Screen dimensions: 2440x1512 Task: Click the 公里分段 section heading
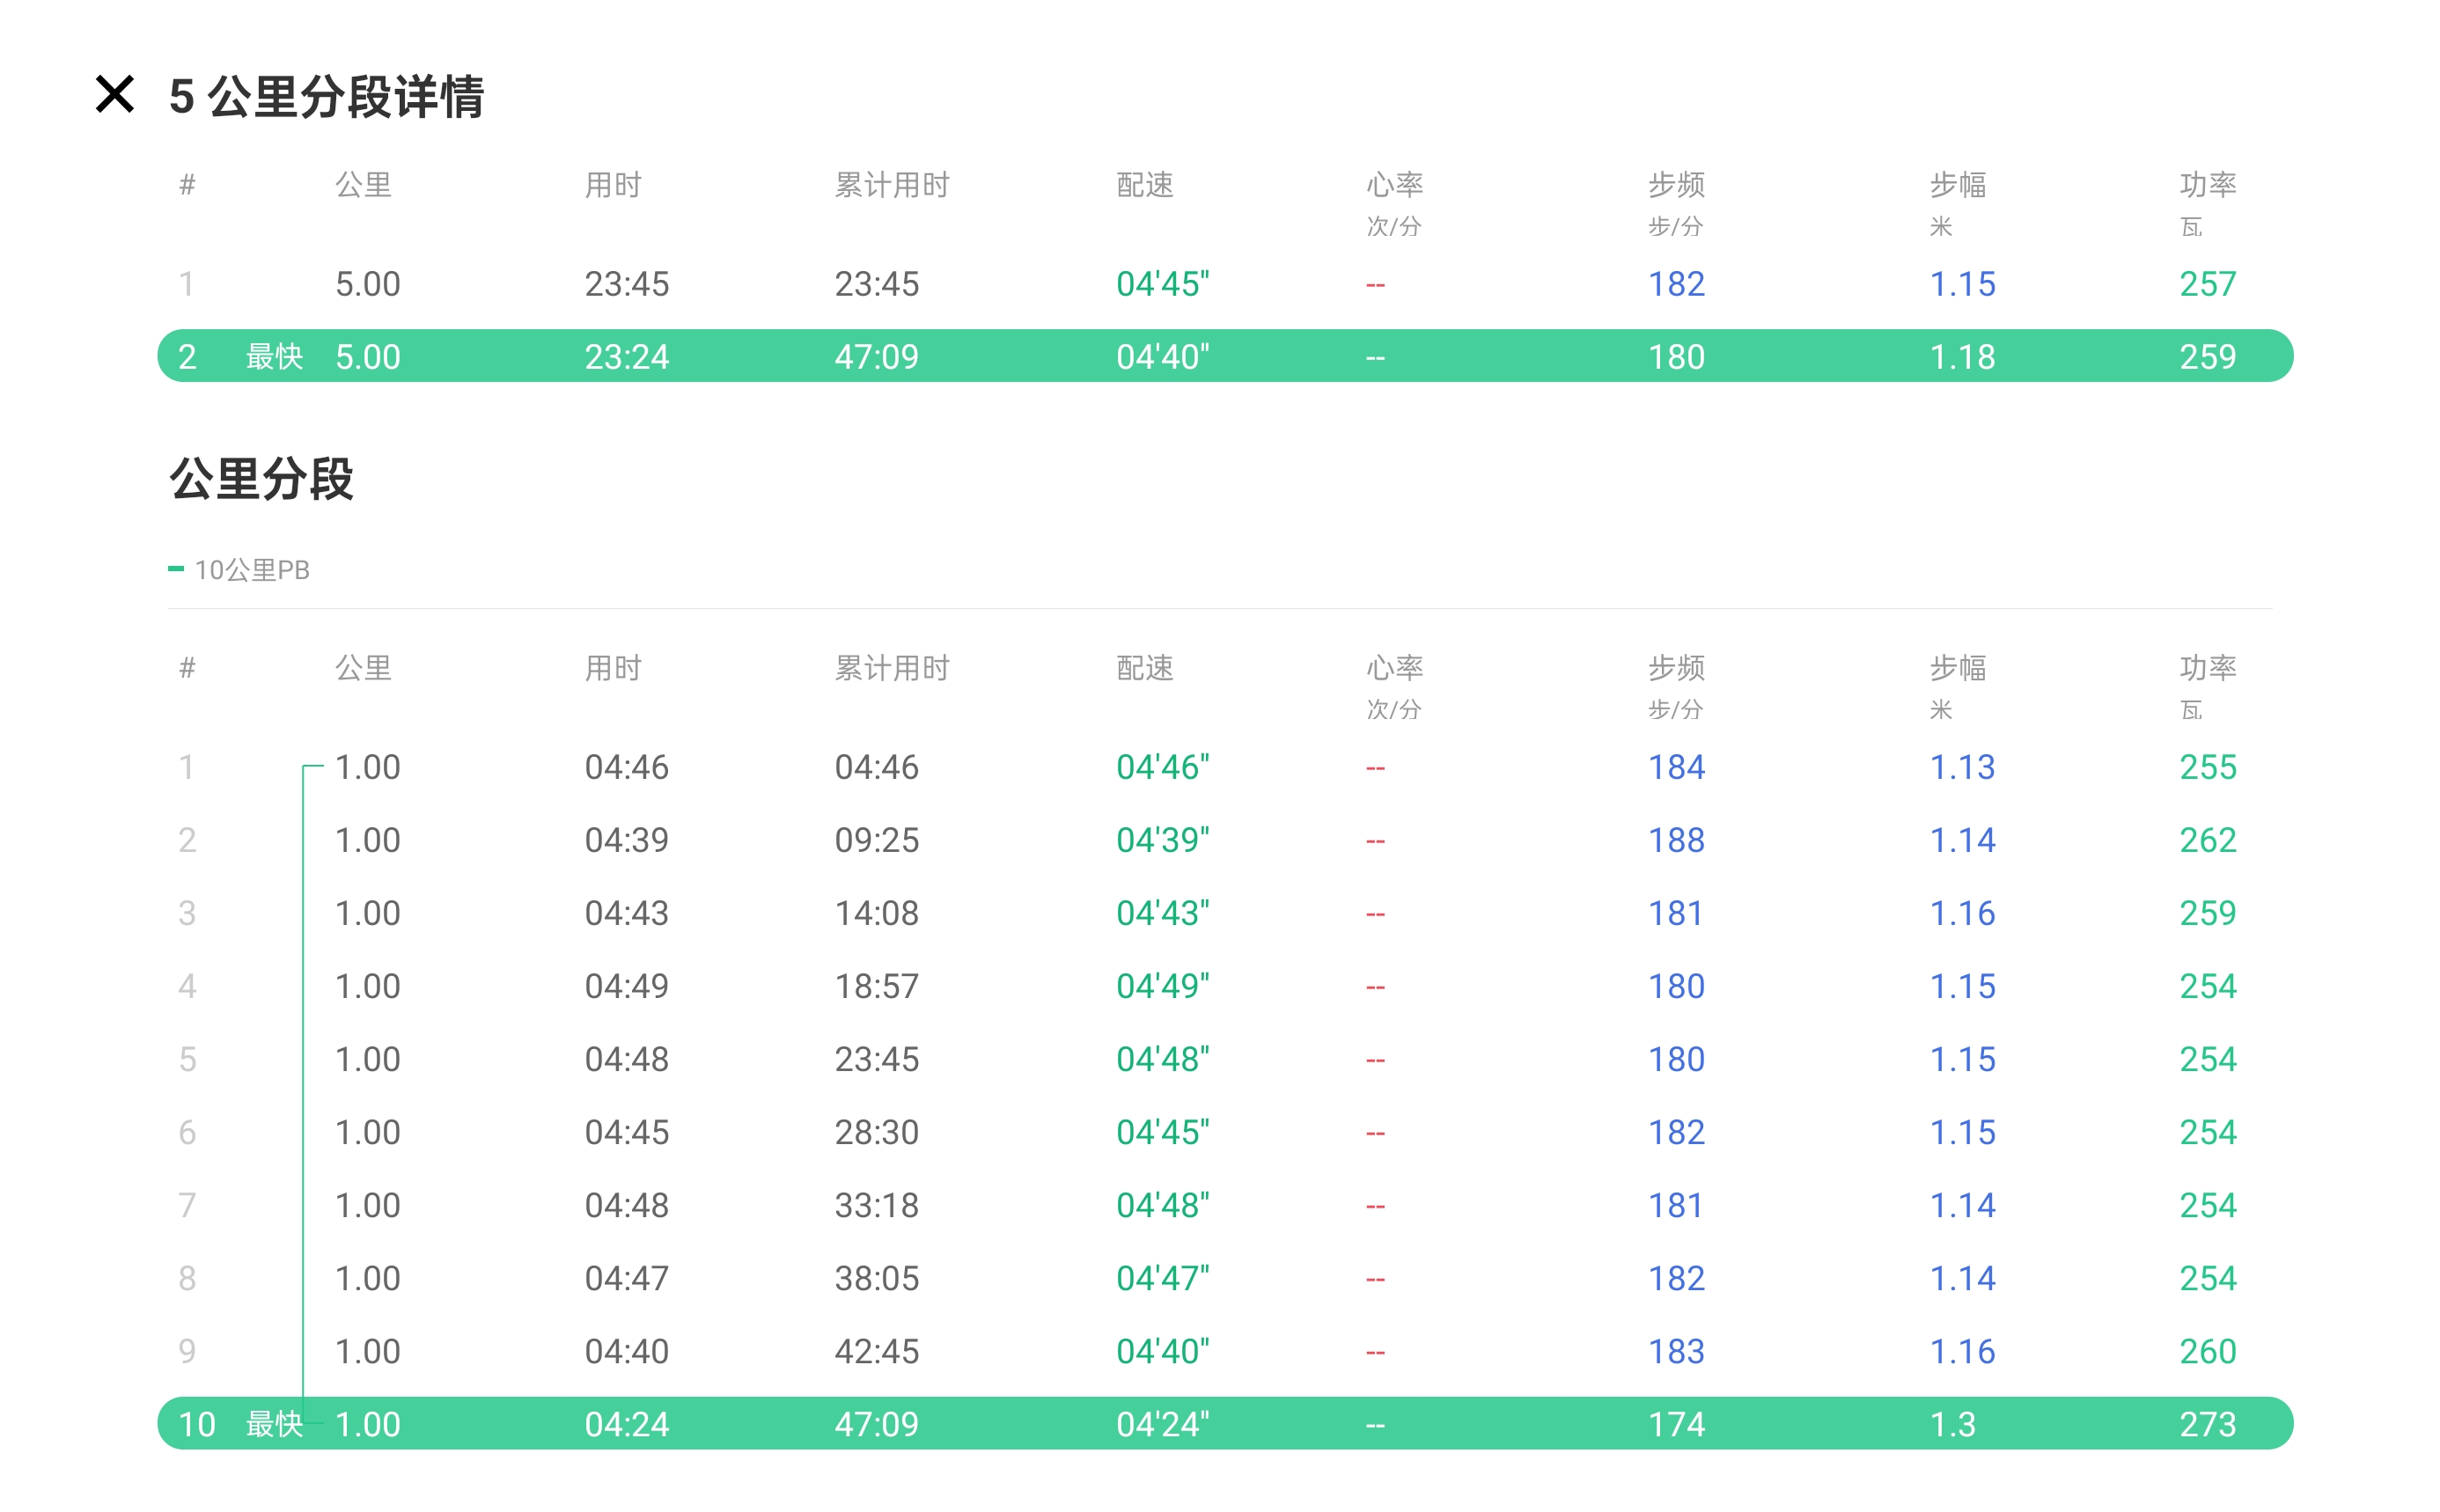[261, 479]
